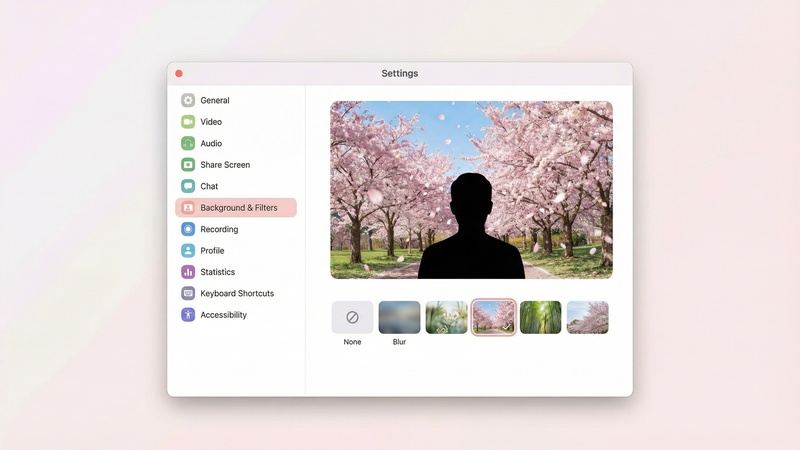
Task: Select the Chat settings label
Action: (209, 186)
